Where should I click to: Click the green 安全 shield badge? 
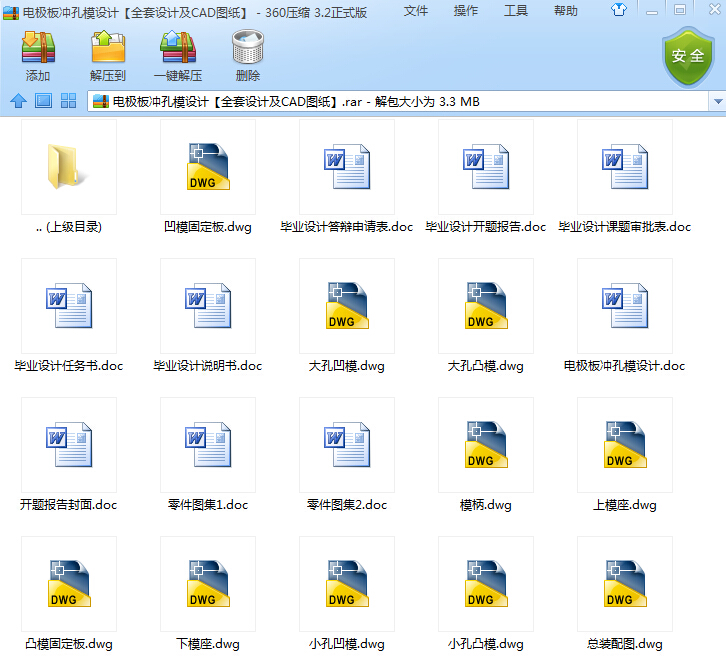pos(688,57)
